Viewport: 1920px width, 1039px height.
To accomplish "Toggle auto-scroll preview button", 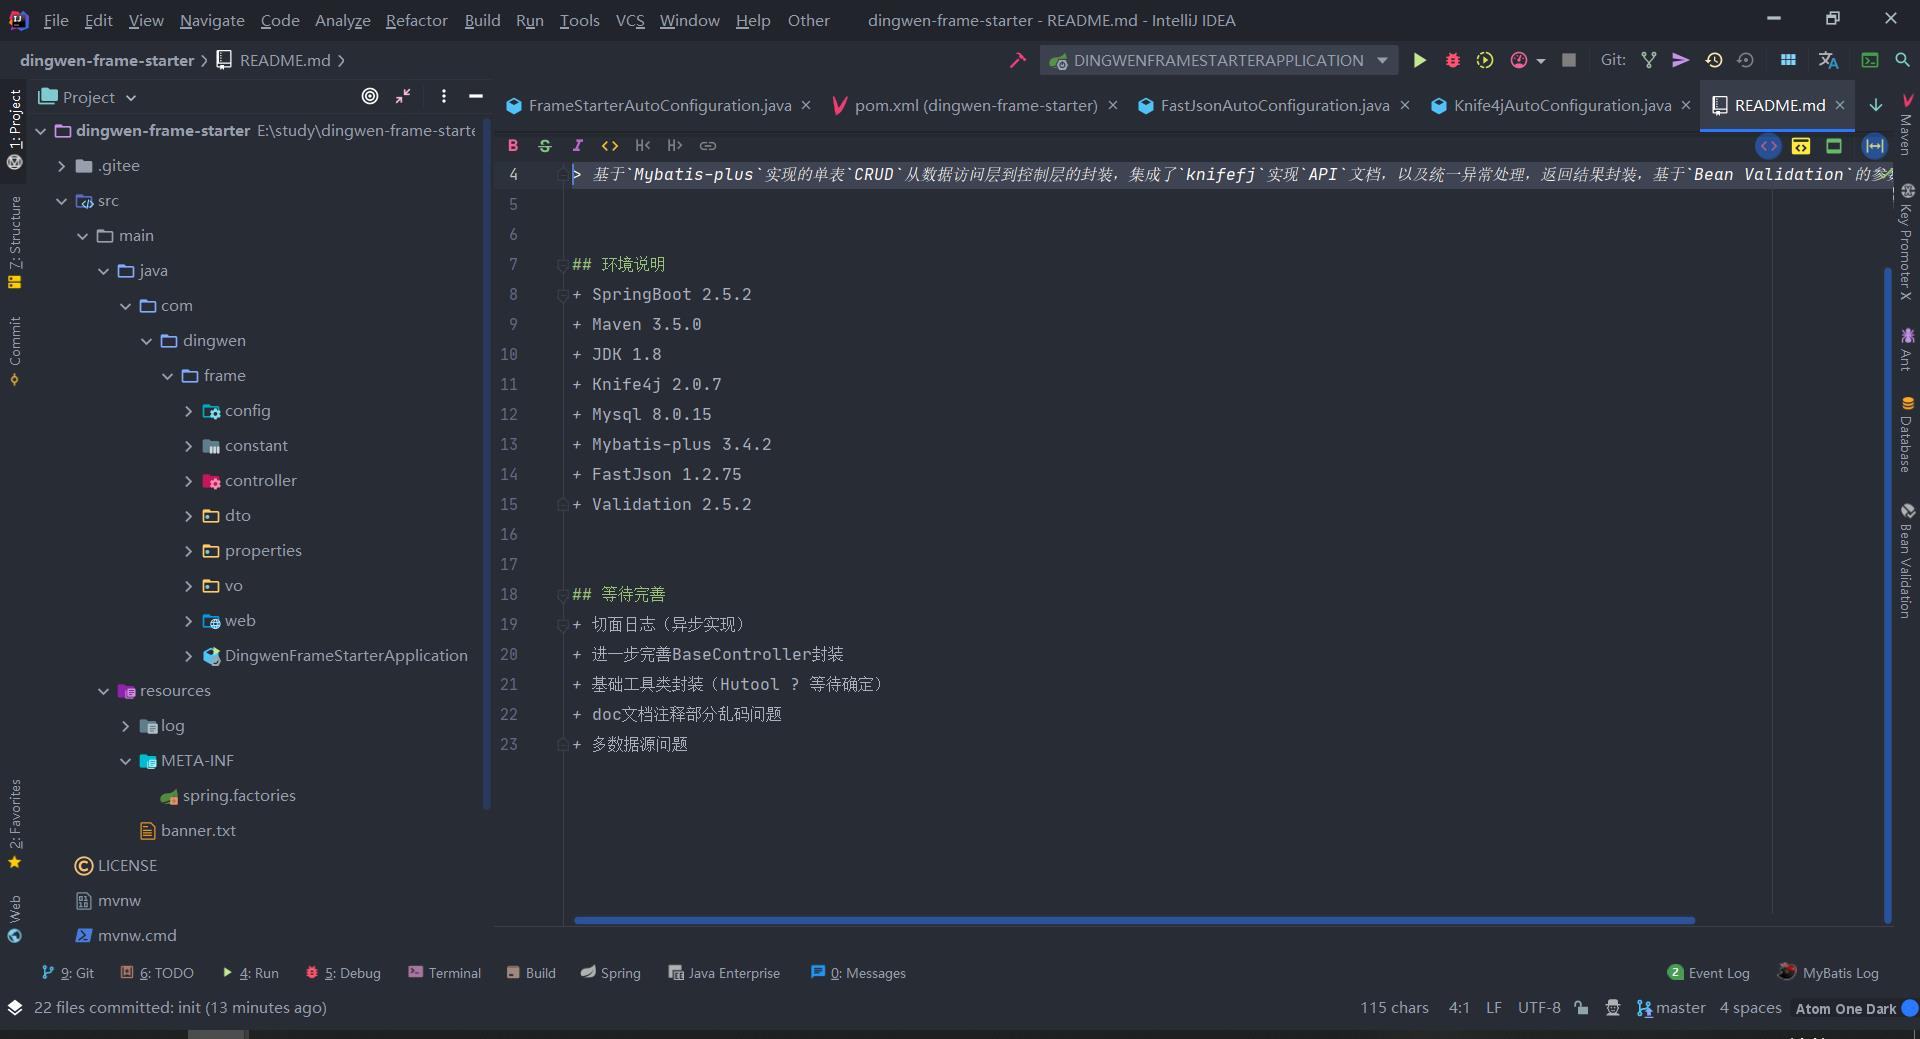I will [x=1874, y=146].
